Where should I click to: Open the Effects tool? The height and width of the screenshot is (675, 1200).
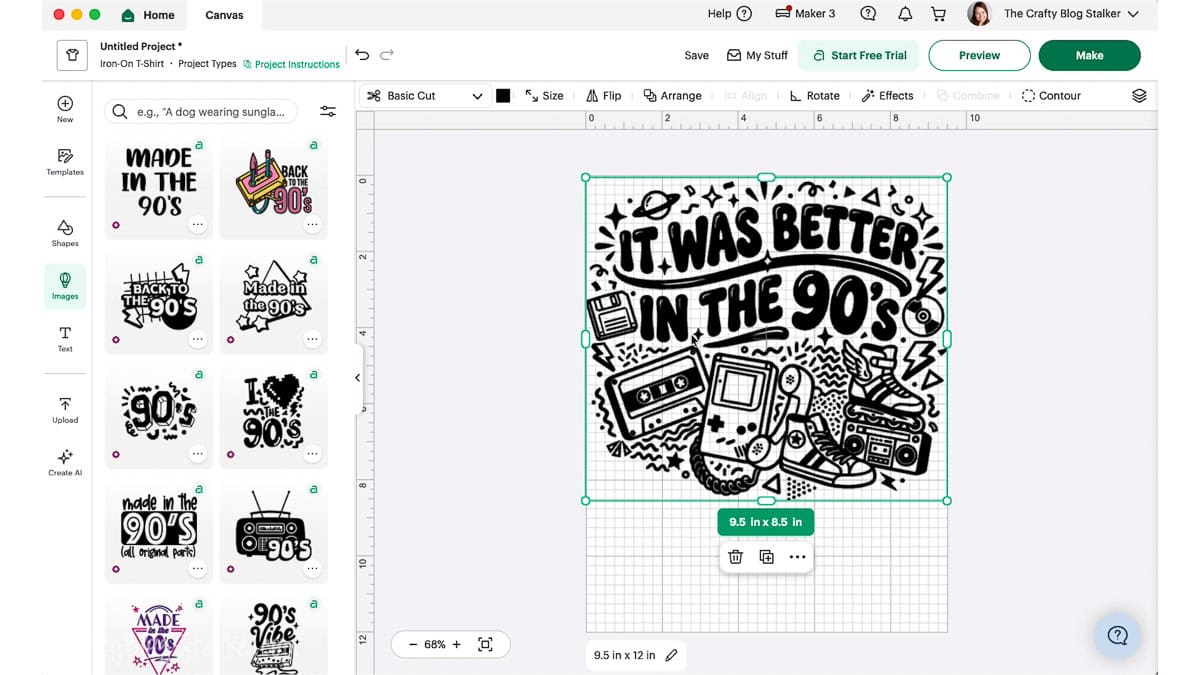click(887, 96)
